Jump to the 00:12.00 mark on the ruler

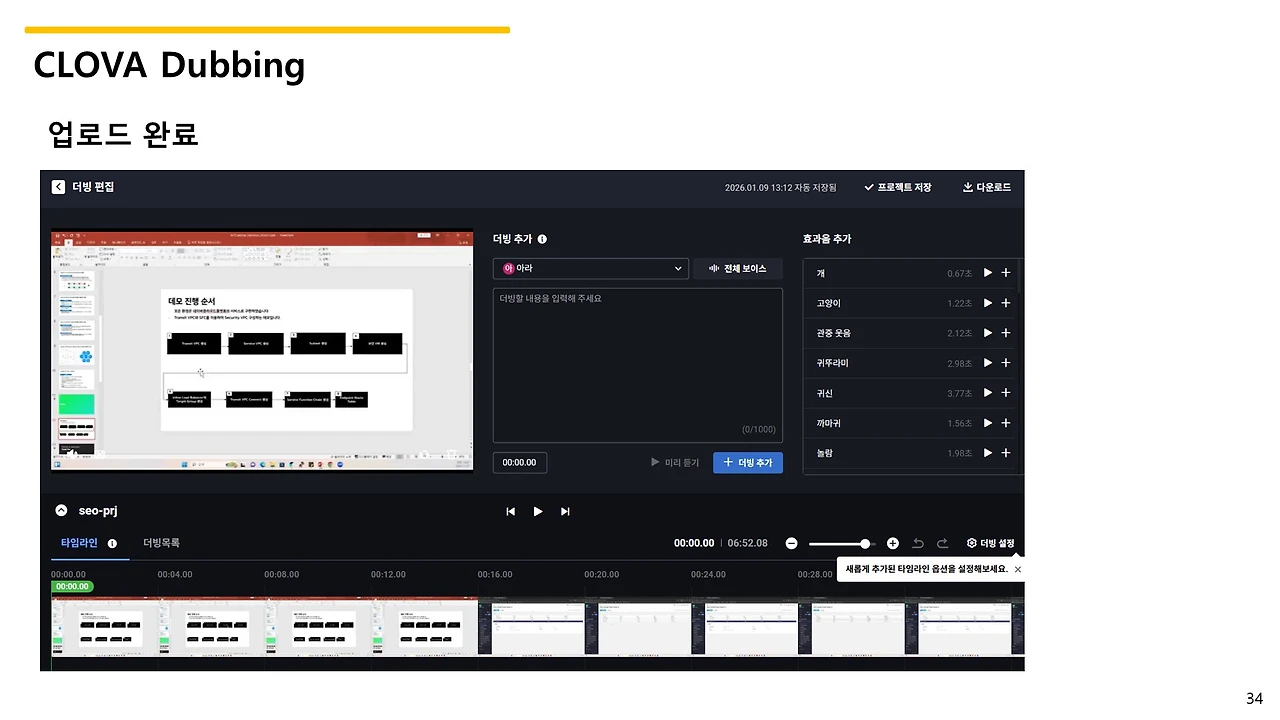(388, 575)
